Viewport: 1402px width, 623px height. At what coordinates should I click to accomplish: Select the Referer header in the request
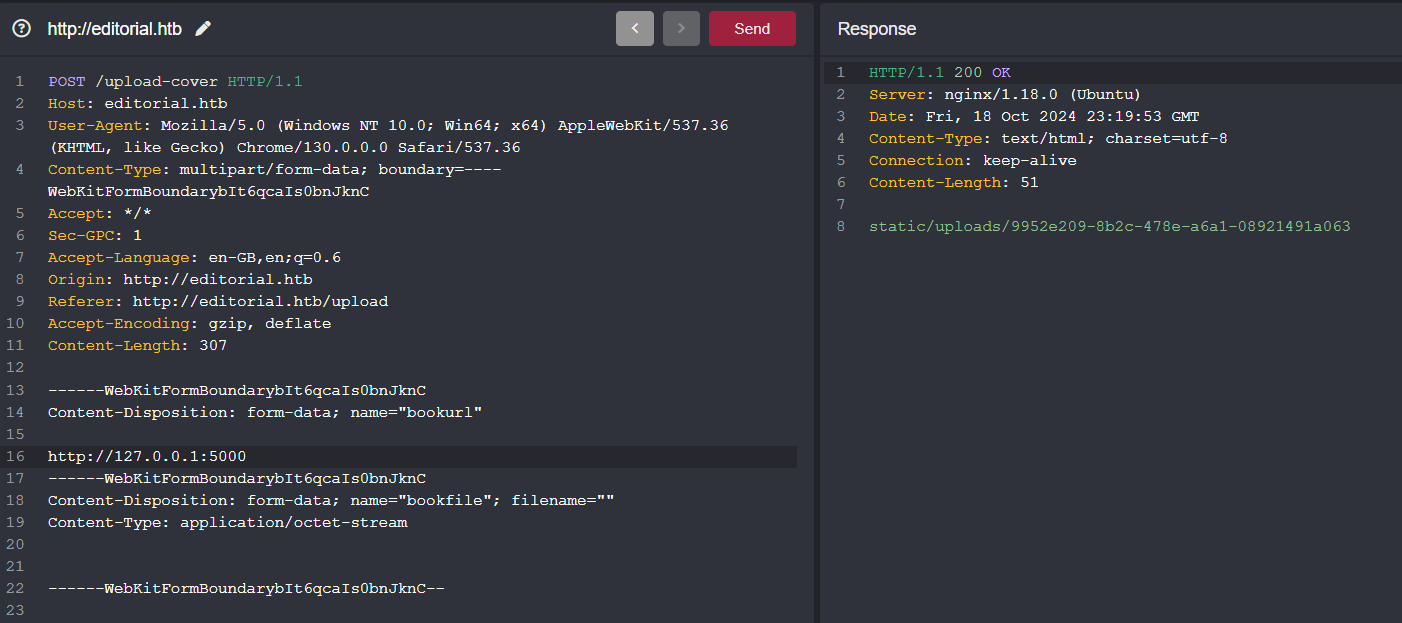217,301
